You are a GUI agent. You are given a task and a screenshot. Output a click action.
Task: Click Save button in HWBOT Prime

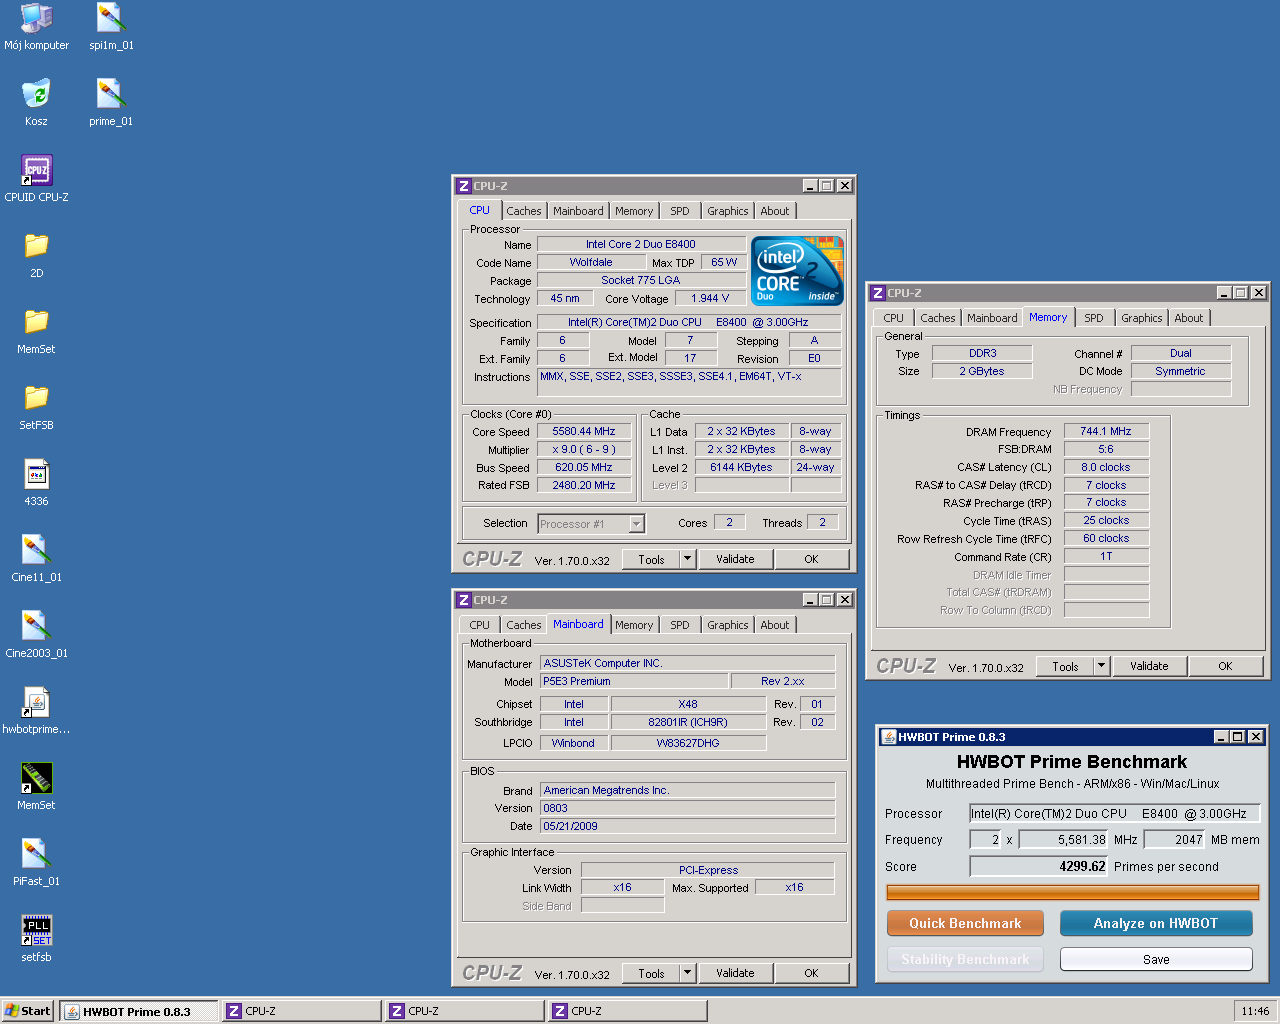1156,959
